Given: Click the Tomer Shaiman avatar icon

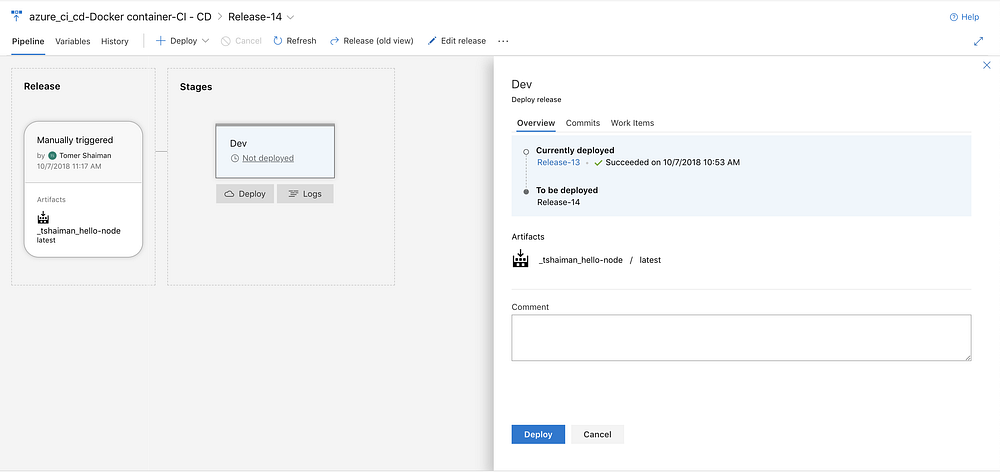Looking at the screenshot, I should click(x=52, y=156).
